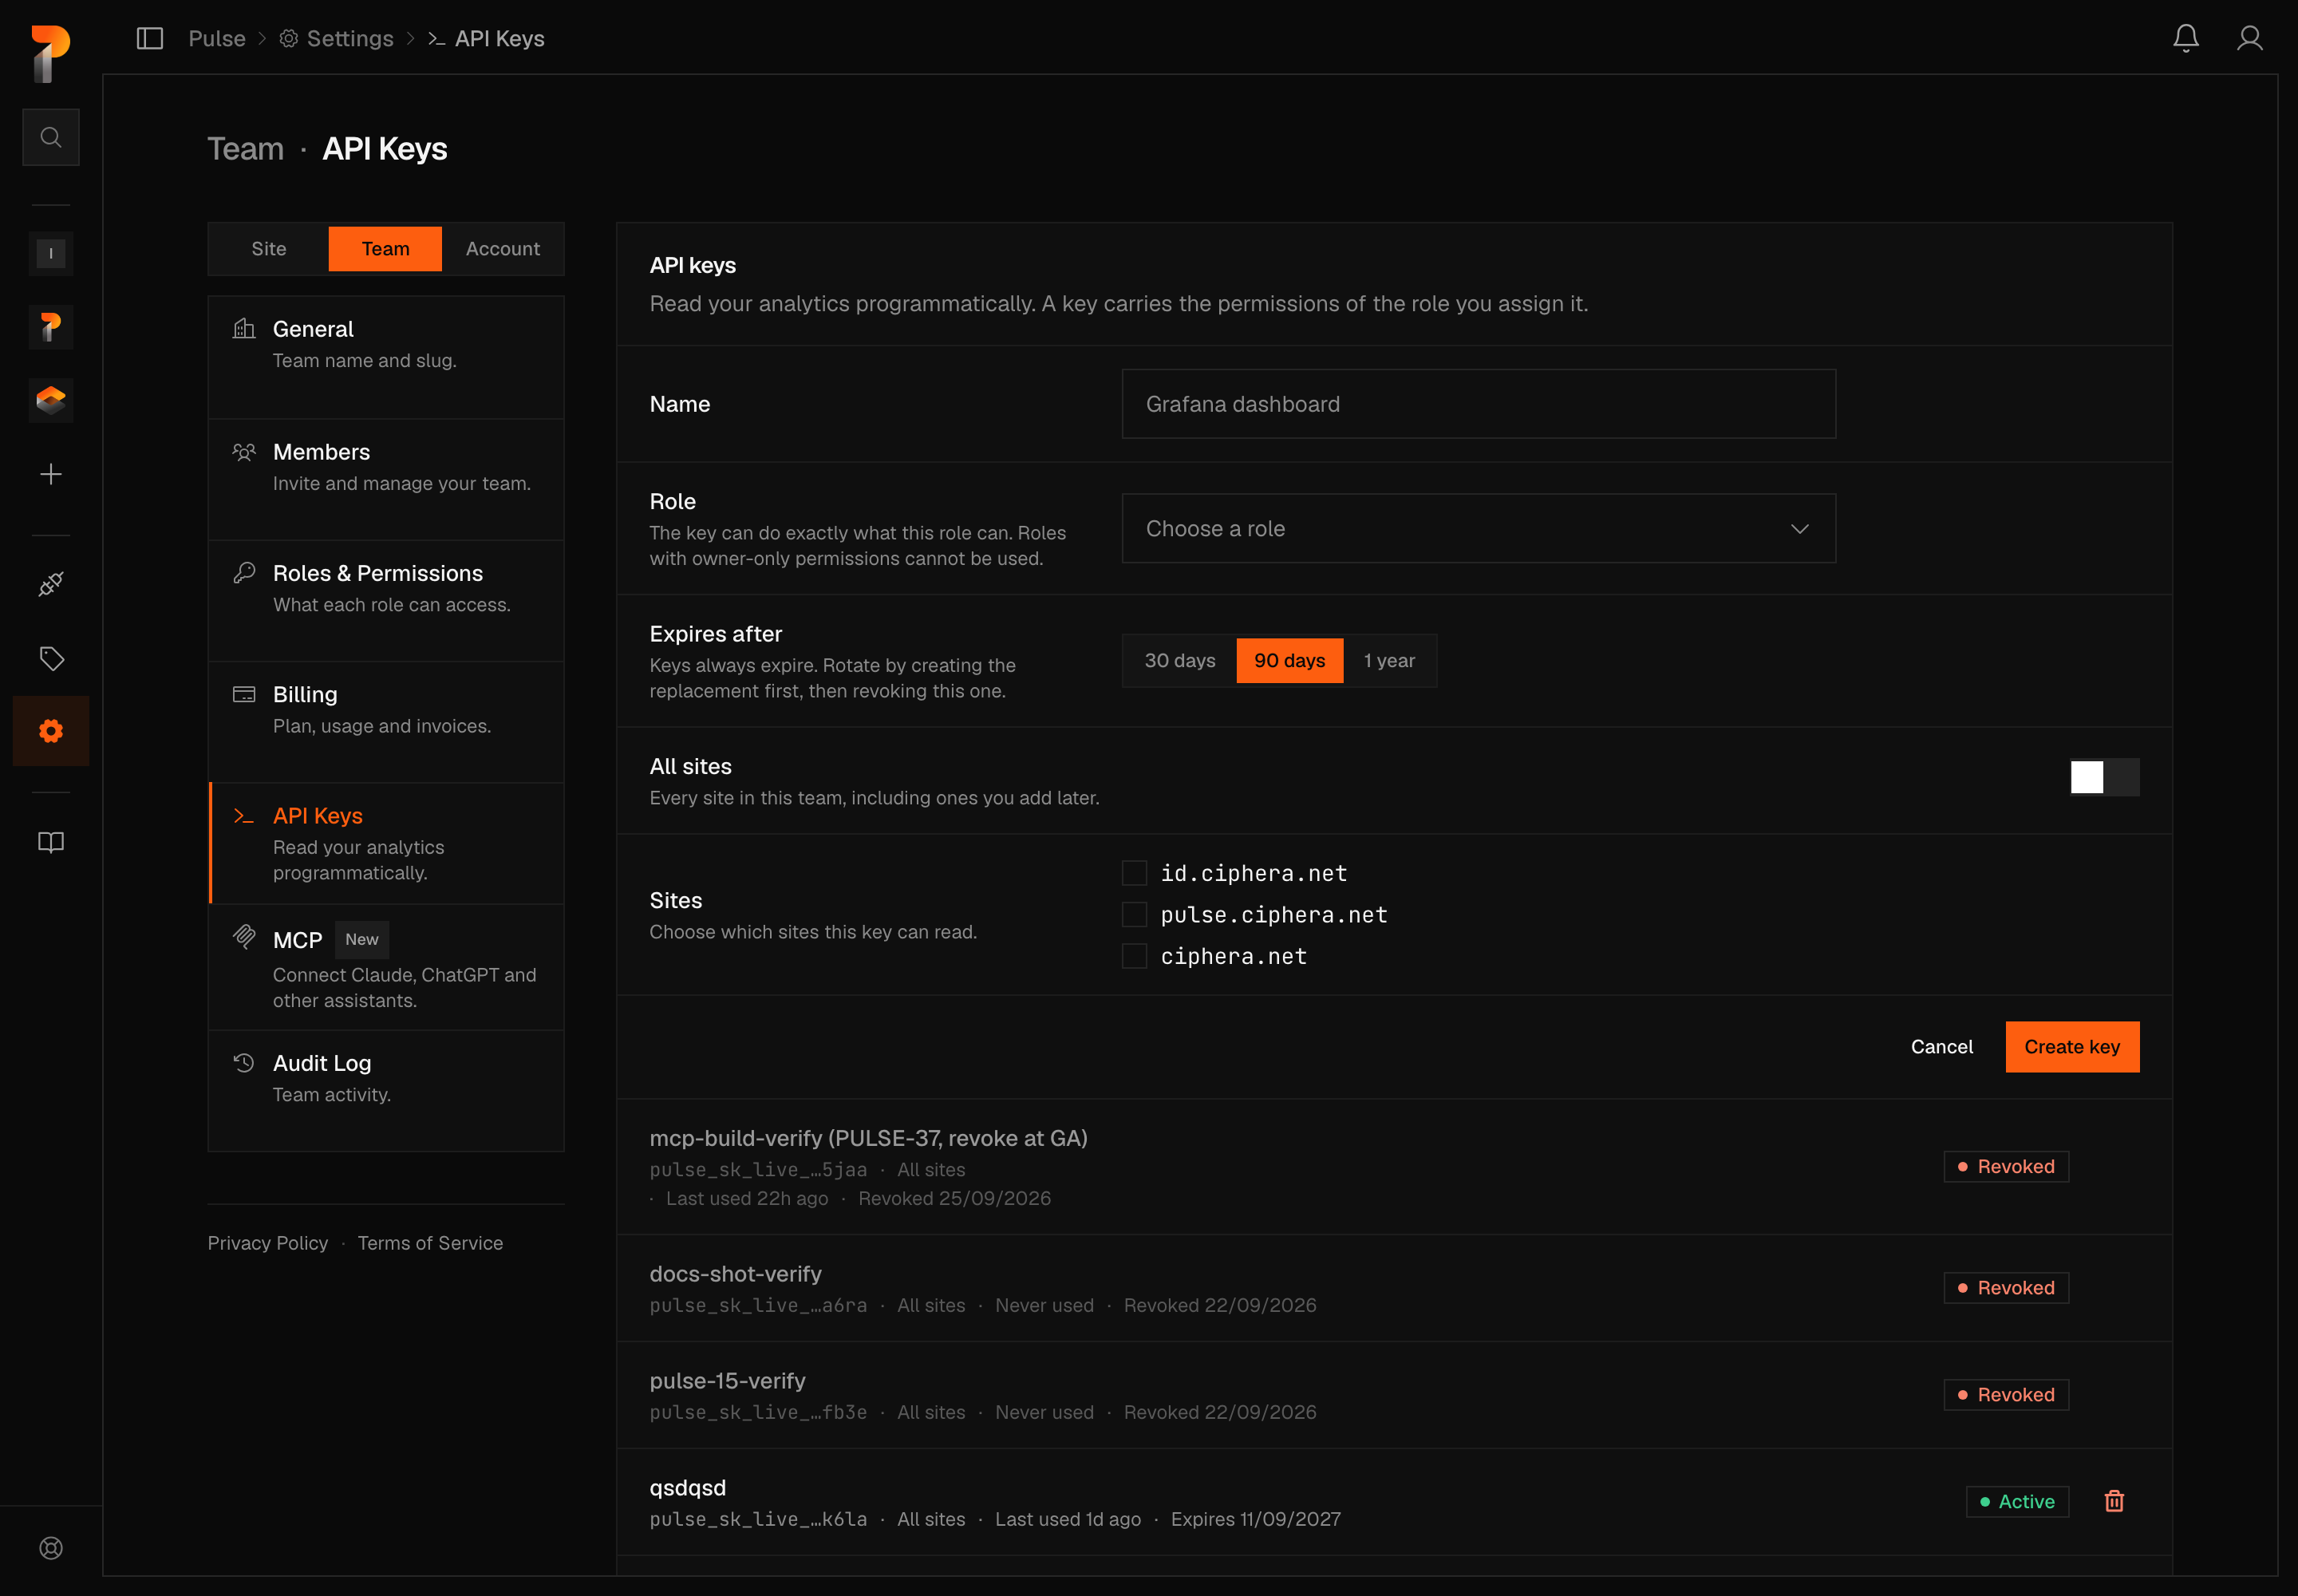The height and width of the screenshot is (1596, 2298).
Task: Open the tag icon in sidebar
Action: pyautogui.click(x=51, y=658)
